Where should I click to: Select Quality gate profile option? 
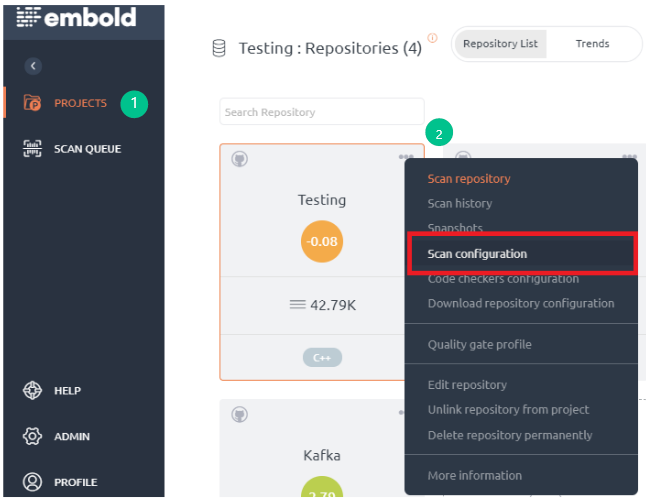[x=480, y=344]
